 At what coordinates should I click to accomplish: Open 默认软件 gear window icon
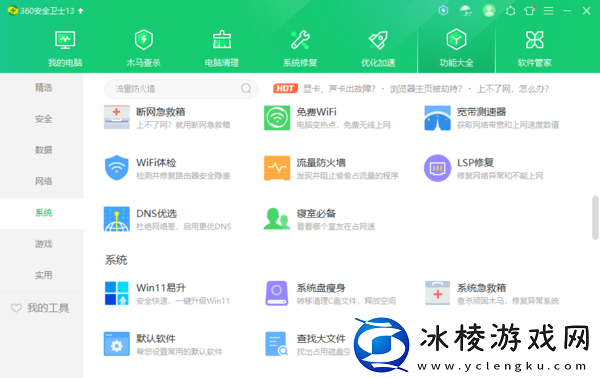point(116,344)
